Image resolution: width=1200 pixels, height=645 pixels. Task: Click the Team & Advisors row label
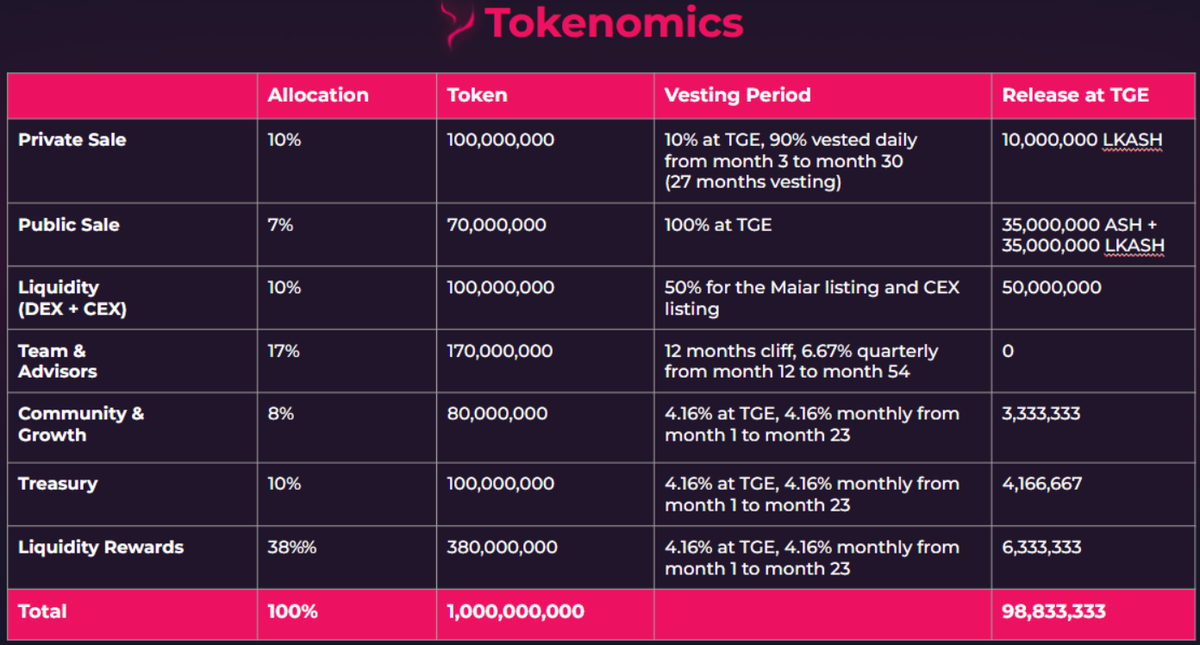coord(57,361)
